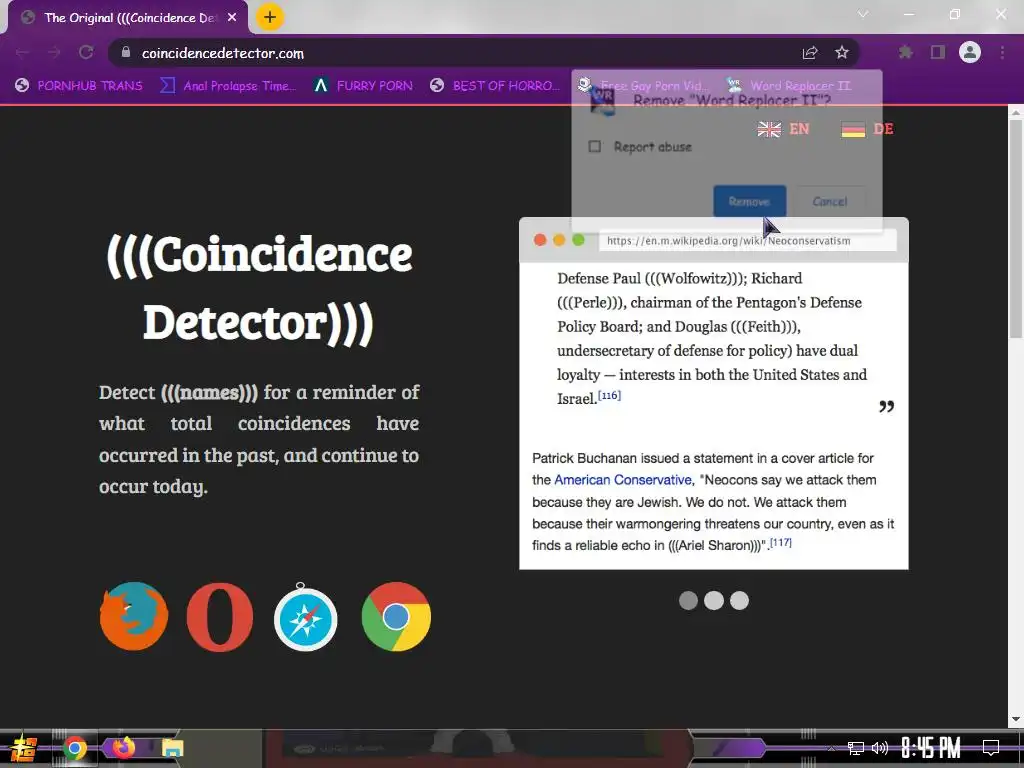
Task: Select the middle carousel dot
Action: 714,600
